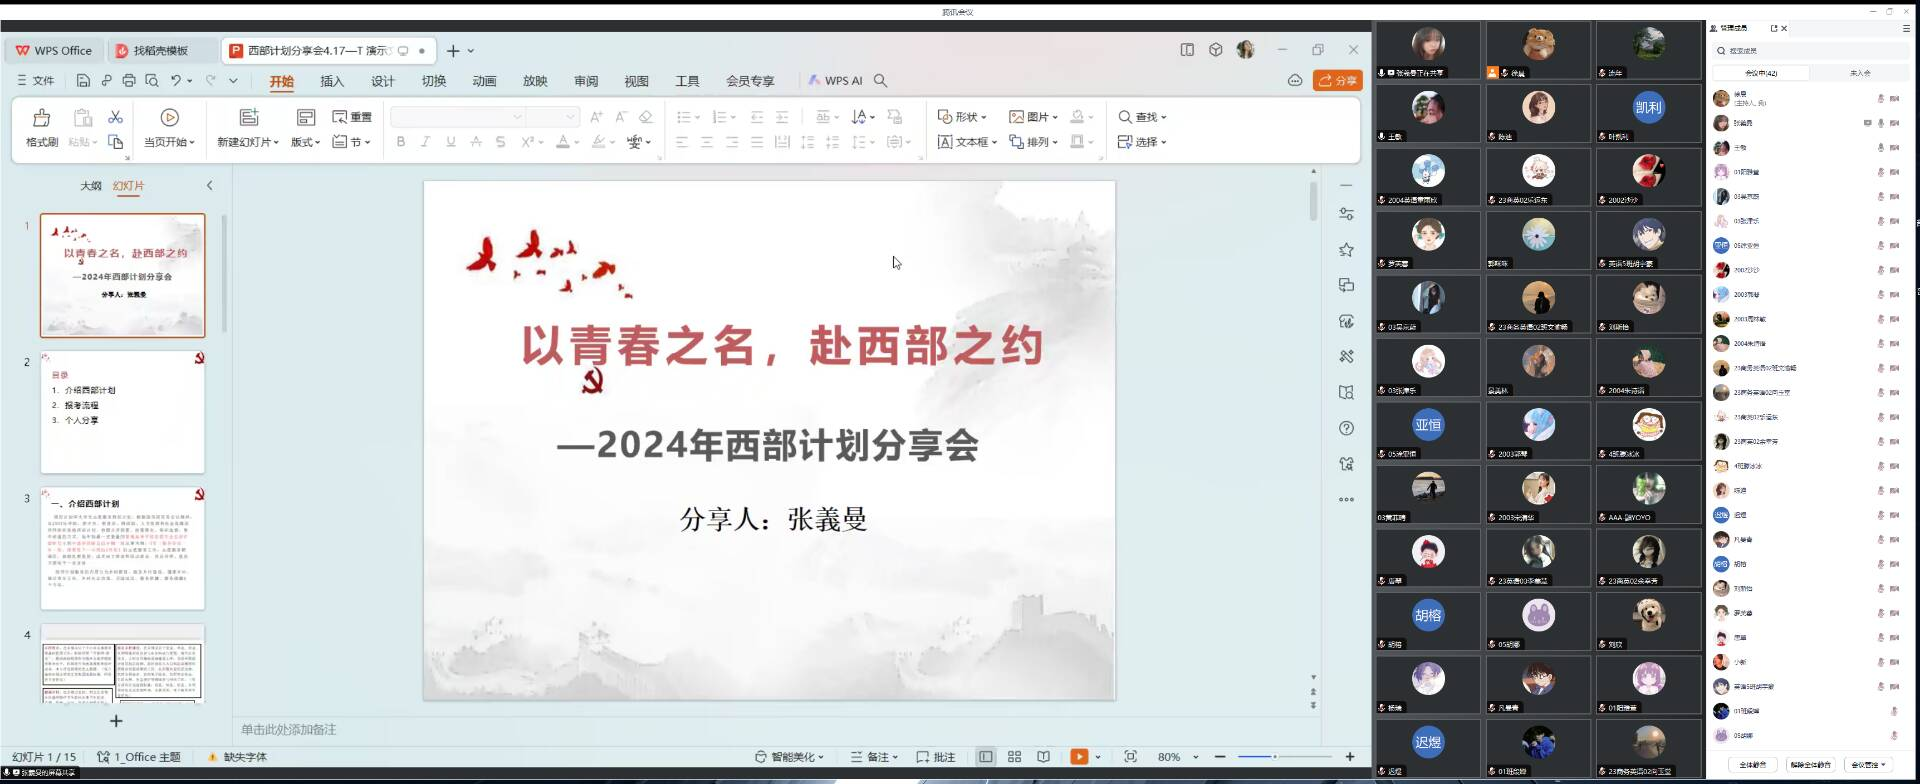1920x784 pixels.
Task: Start slideshow with 当页开始 play icon
Action: pyautogui.click(x=169, y=118)
